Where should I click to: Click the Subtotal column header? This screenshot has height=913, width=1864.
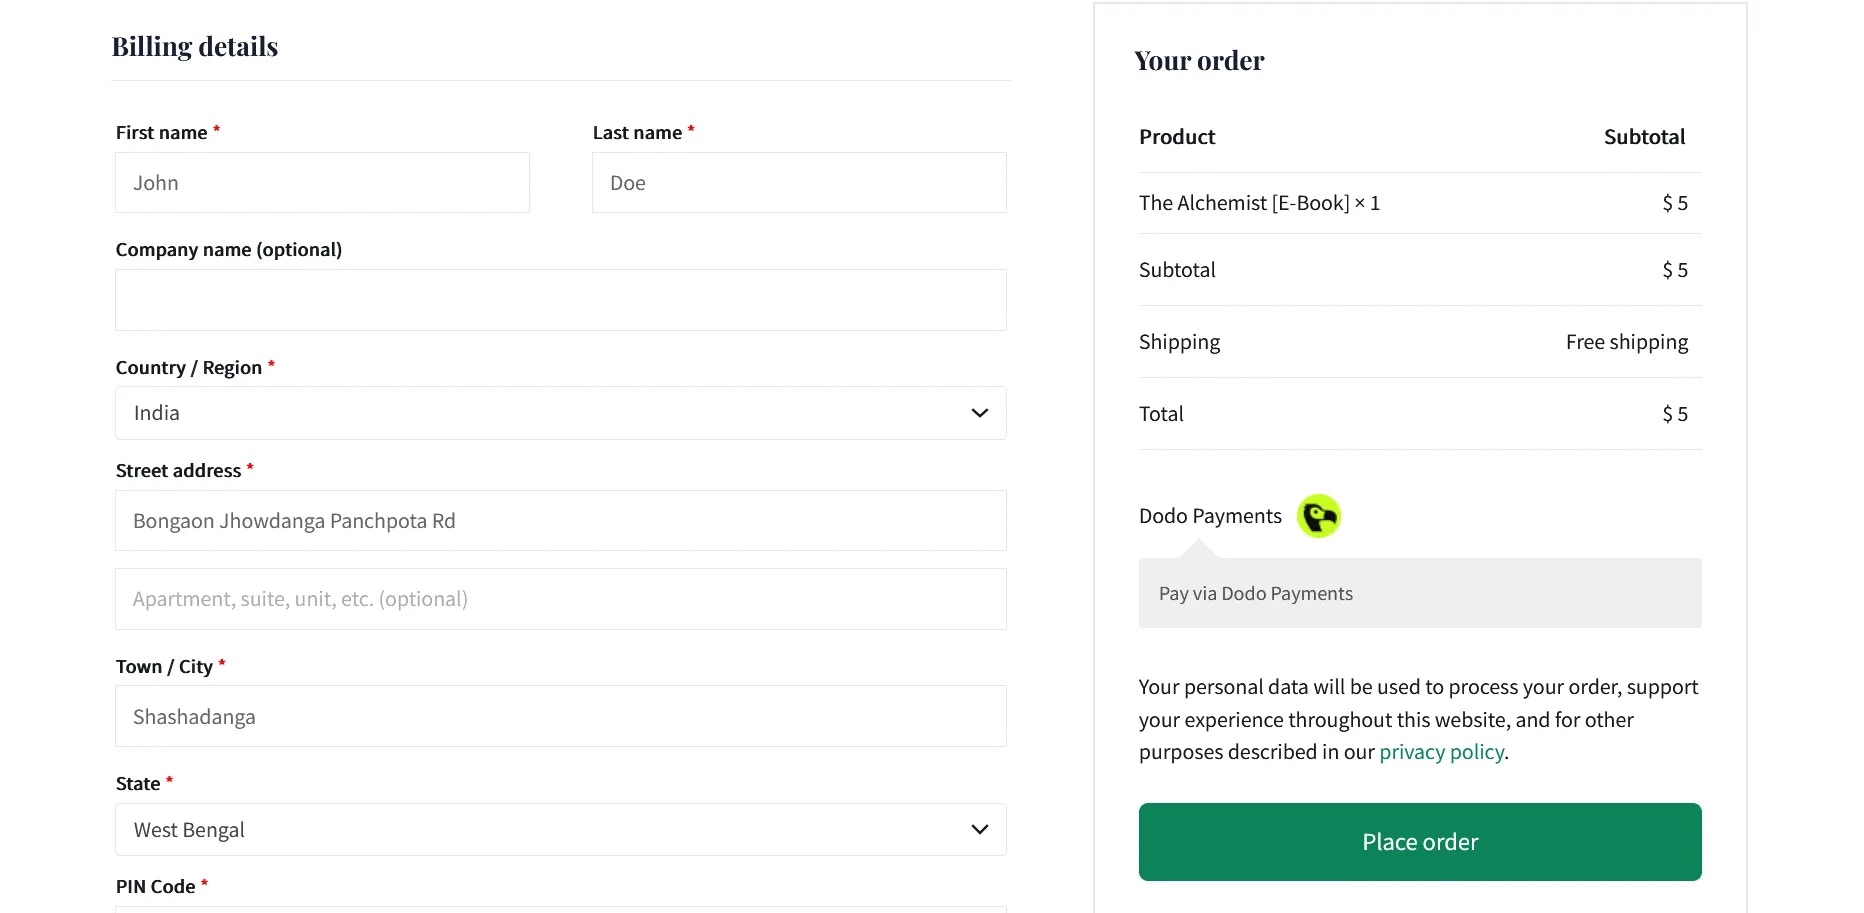coord(1643,136)
